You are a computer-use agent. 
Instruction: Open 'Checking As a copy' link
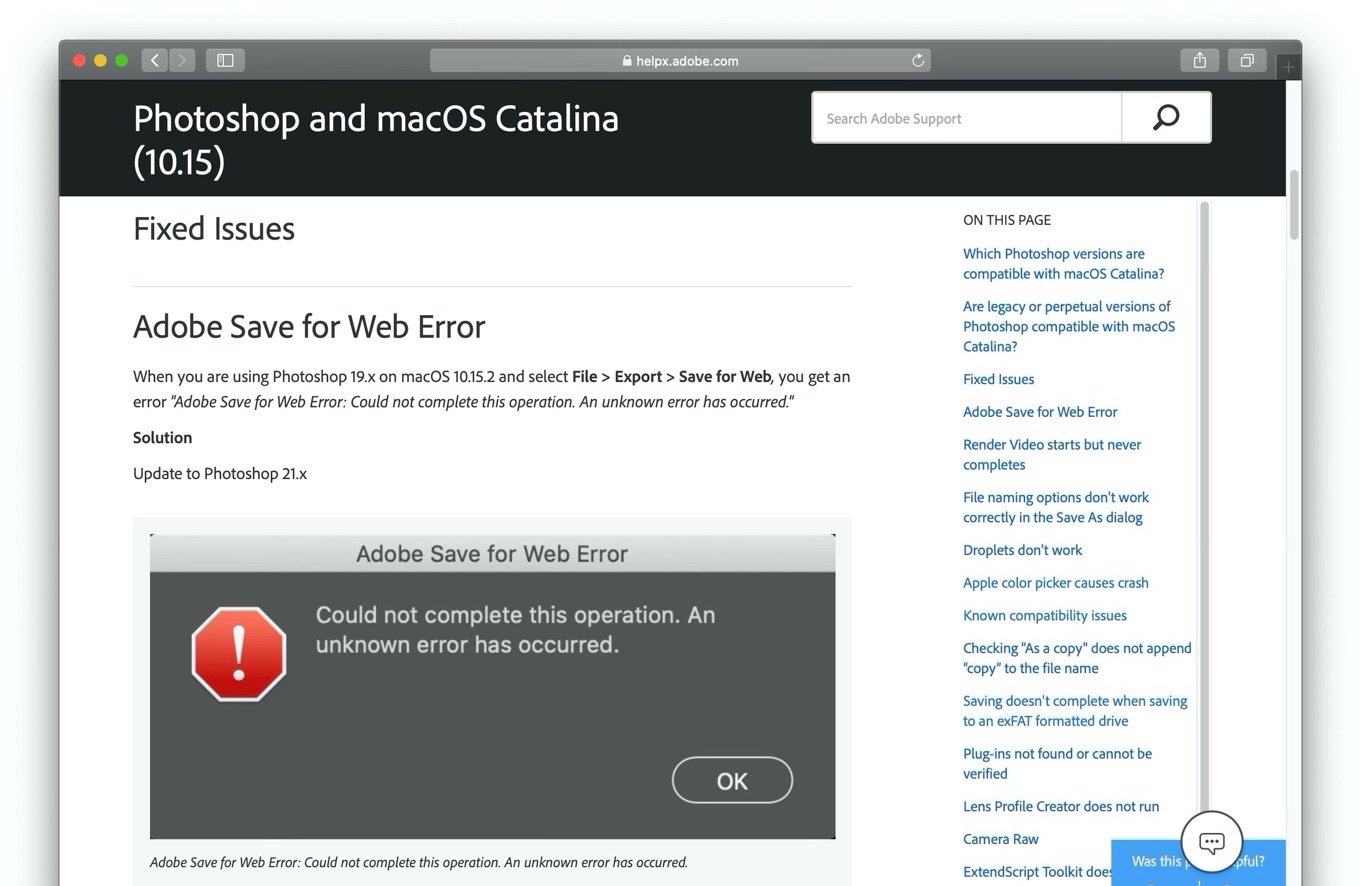(1077, 658)
